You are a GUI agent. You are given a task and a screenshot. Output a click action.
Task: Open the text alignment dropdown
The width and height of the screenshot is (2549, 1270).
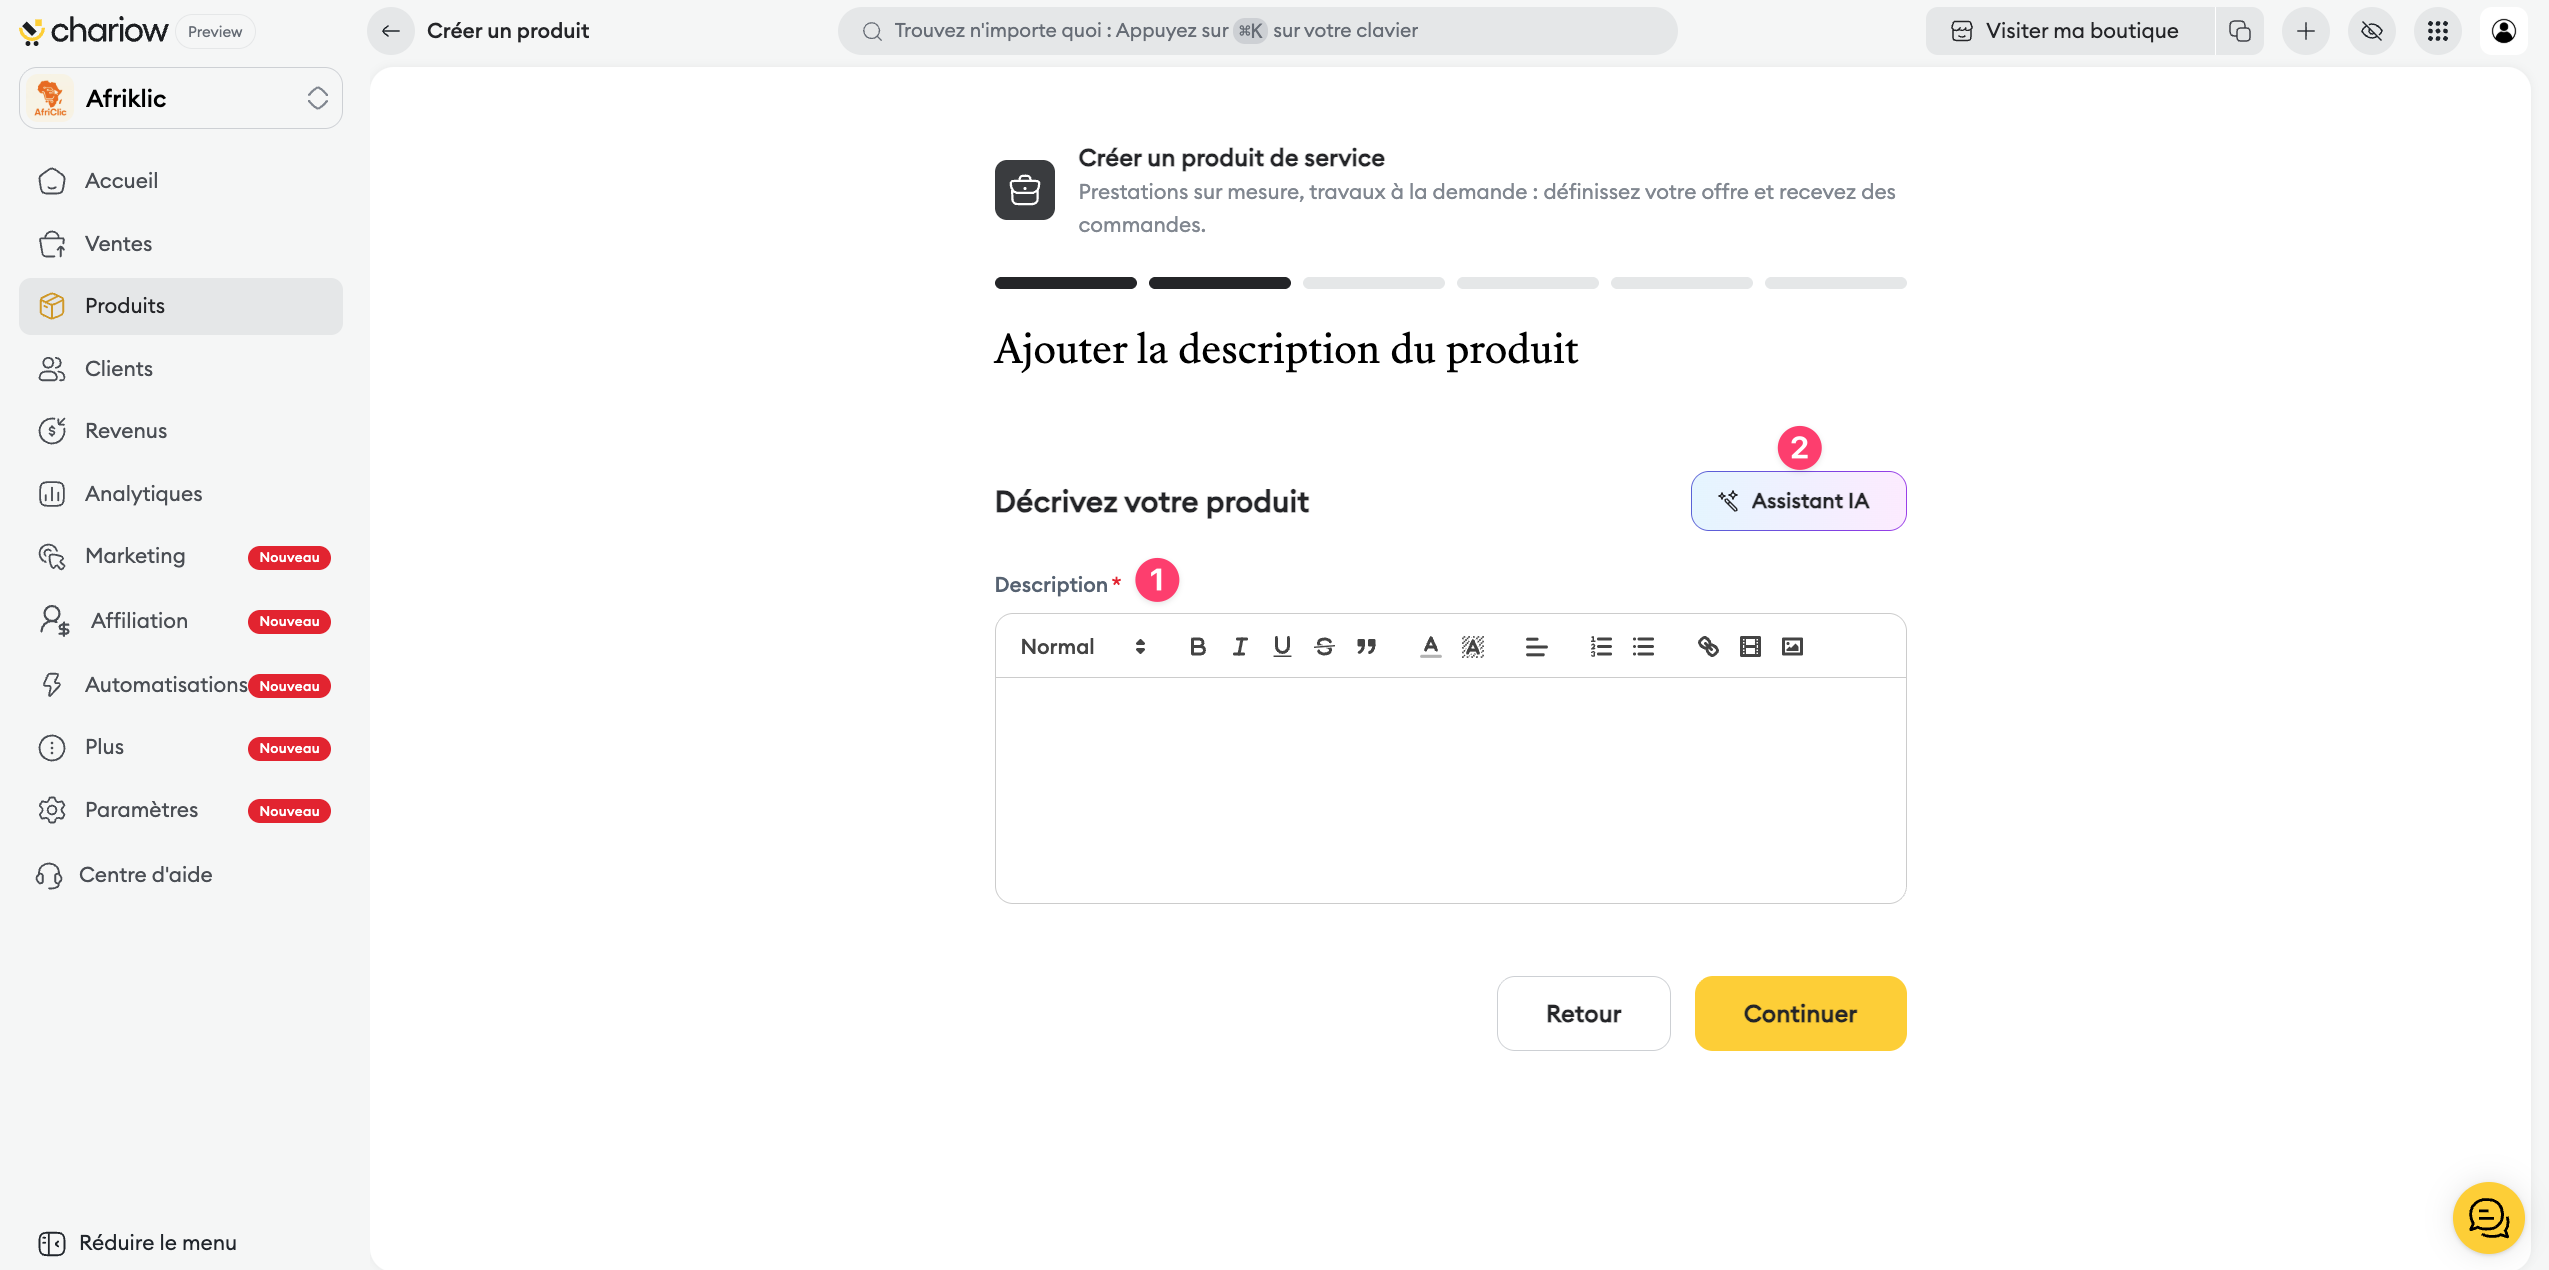pyautogui.click(x=1536, y=647)
